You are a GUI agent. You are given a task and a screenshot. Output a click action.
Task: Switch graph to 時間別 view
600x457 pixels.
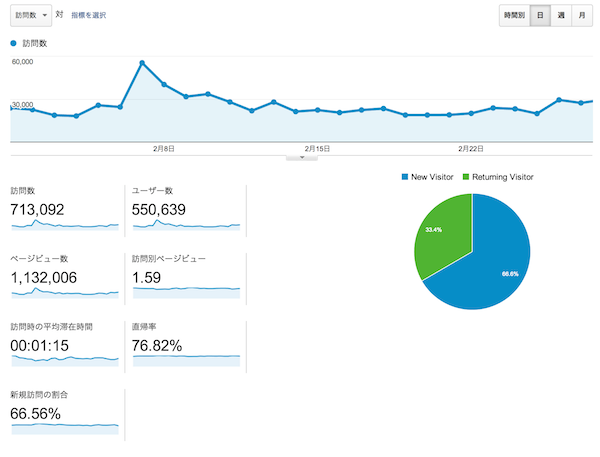coord(514,16)
